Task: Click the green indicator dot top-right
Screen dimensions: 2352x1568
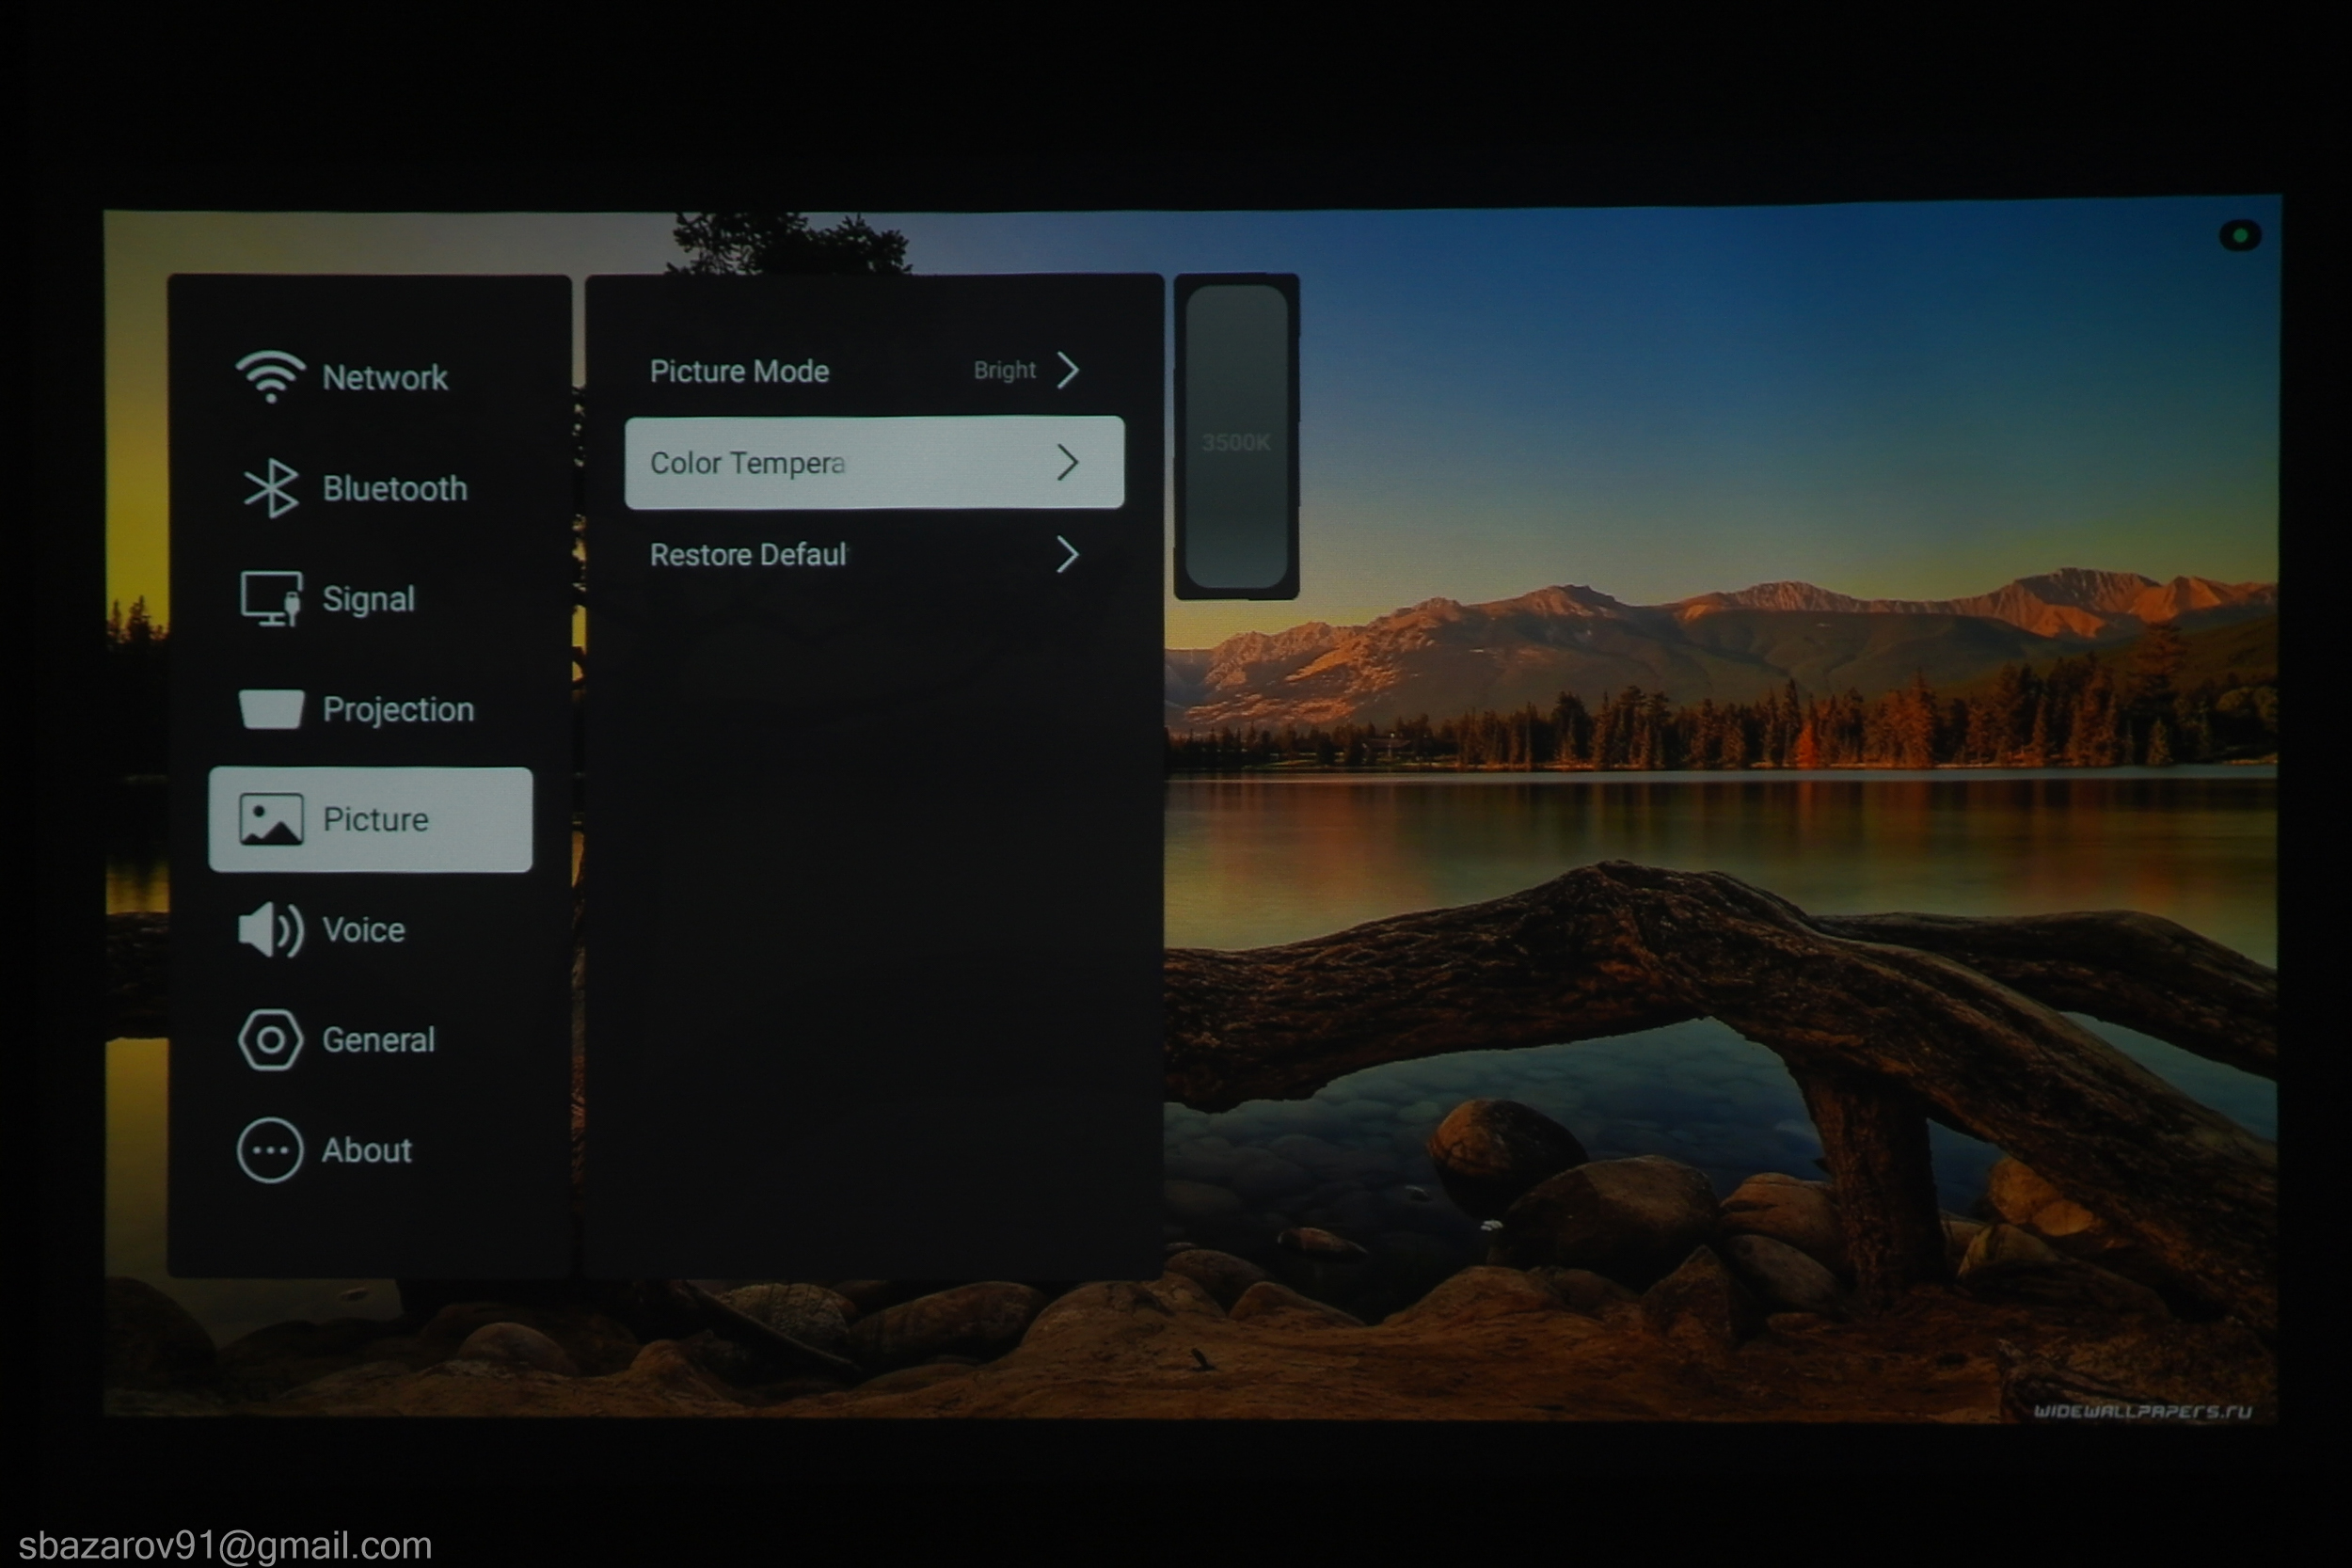Action: coord(2240,236)
